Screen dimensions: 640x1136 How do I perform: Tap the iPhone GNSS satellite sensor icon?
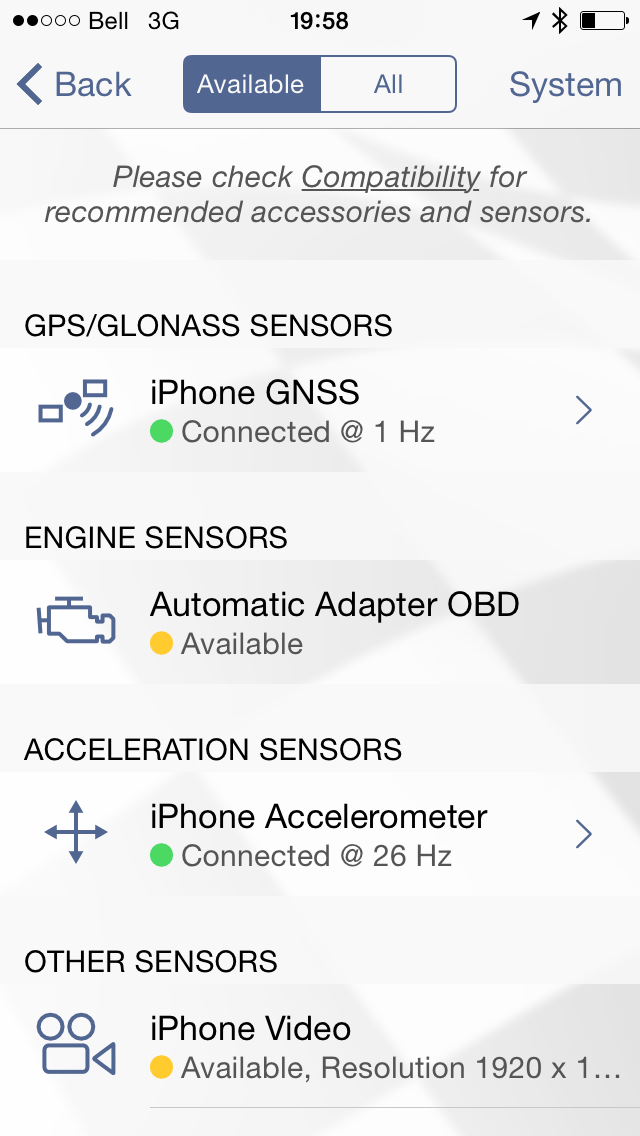pyautogui.click(x=76, y=409)
